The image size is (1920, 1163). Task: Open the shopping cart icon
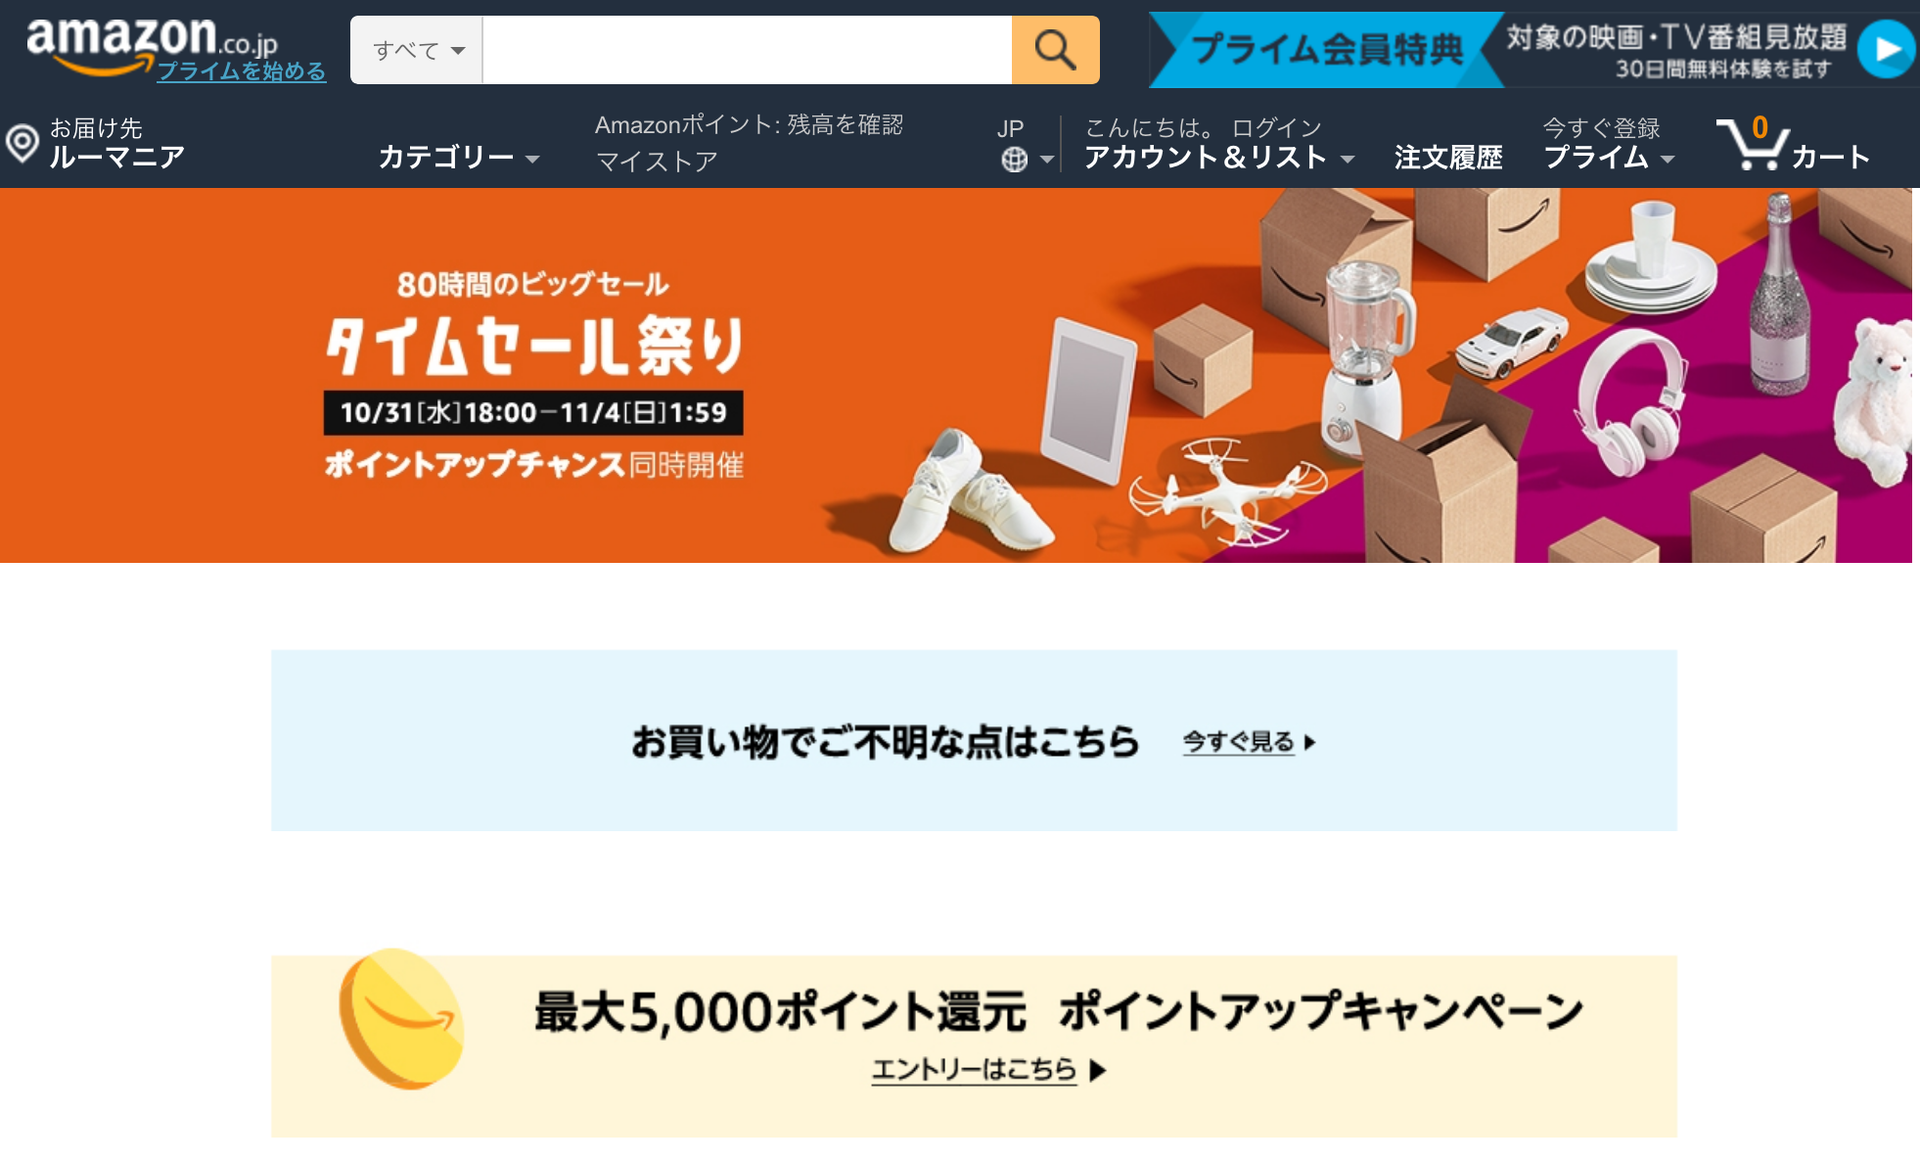pos(1751,144)
